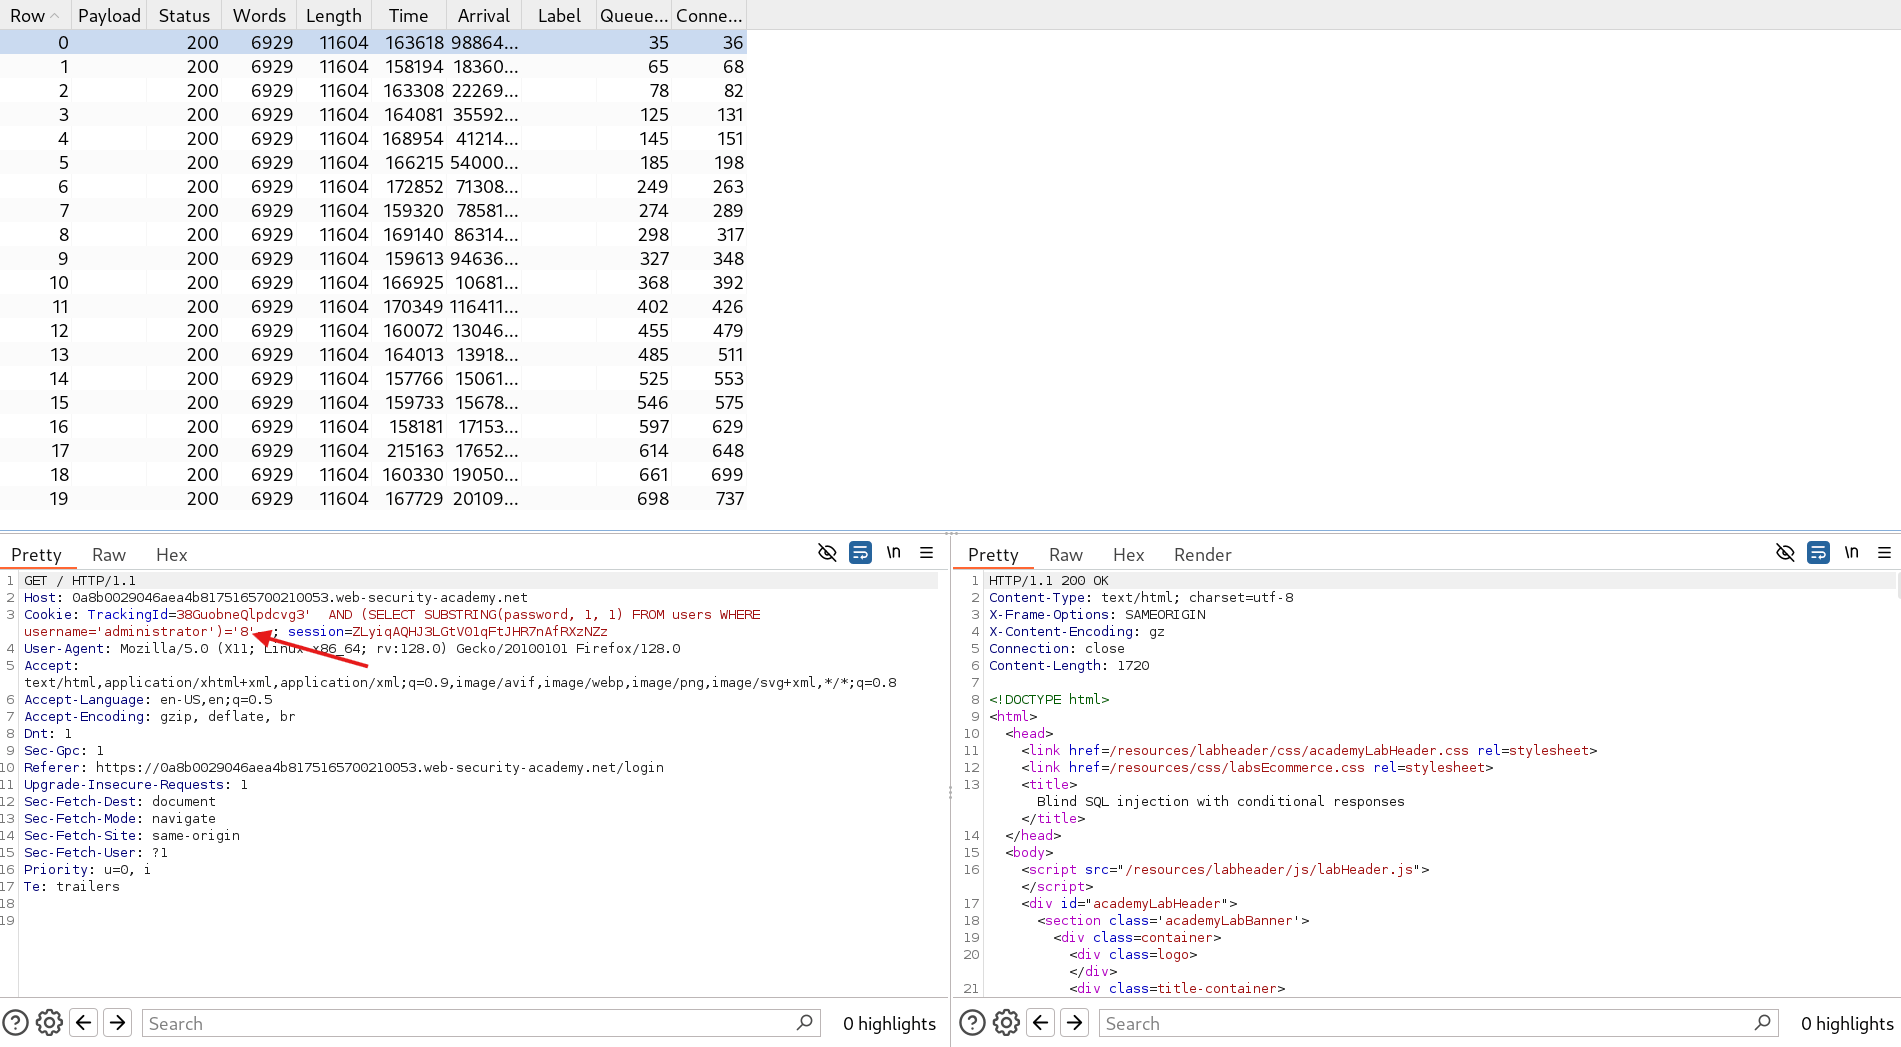Click magnifier icon in response search box
This screenshot has width=1901, height=1047.
pyautogui.click(x=1763, y=1023)
